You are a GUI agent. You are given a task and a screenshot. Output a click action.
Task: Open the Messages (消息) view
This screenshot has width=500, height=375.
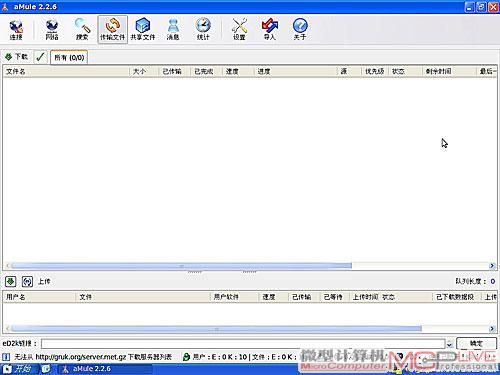[x=173, y=29]
